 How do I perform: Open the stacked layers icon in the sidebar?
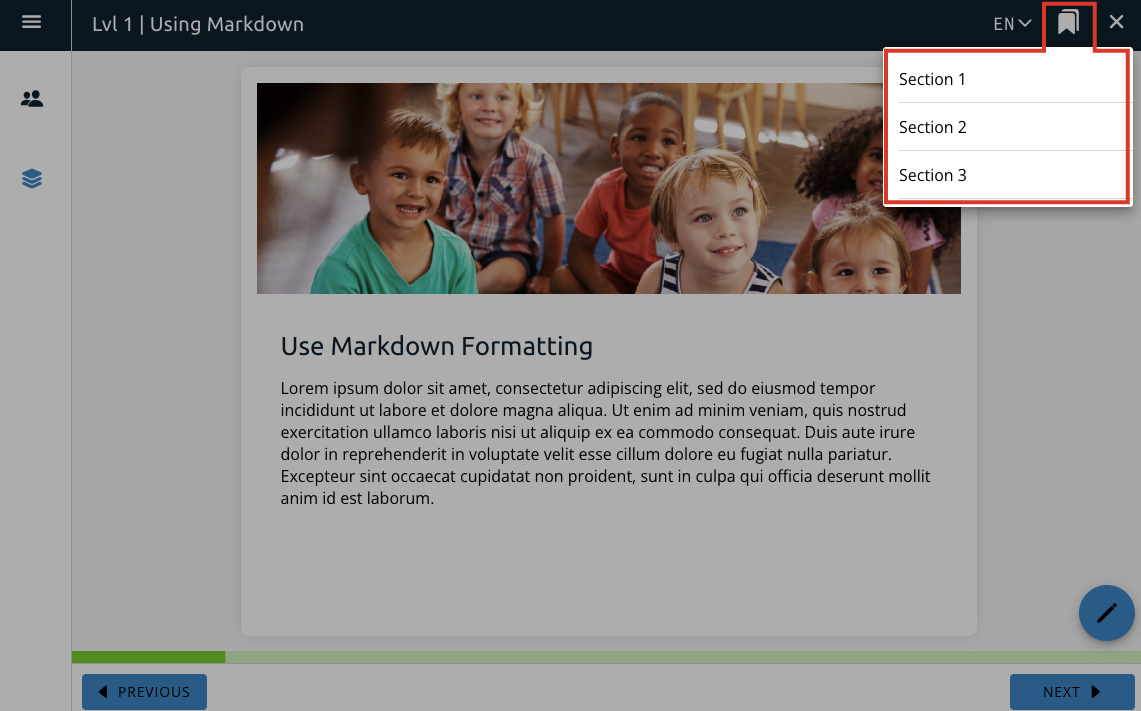click(32, 179)
